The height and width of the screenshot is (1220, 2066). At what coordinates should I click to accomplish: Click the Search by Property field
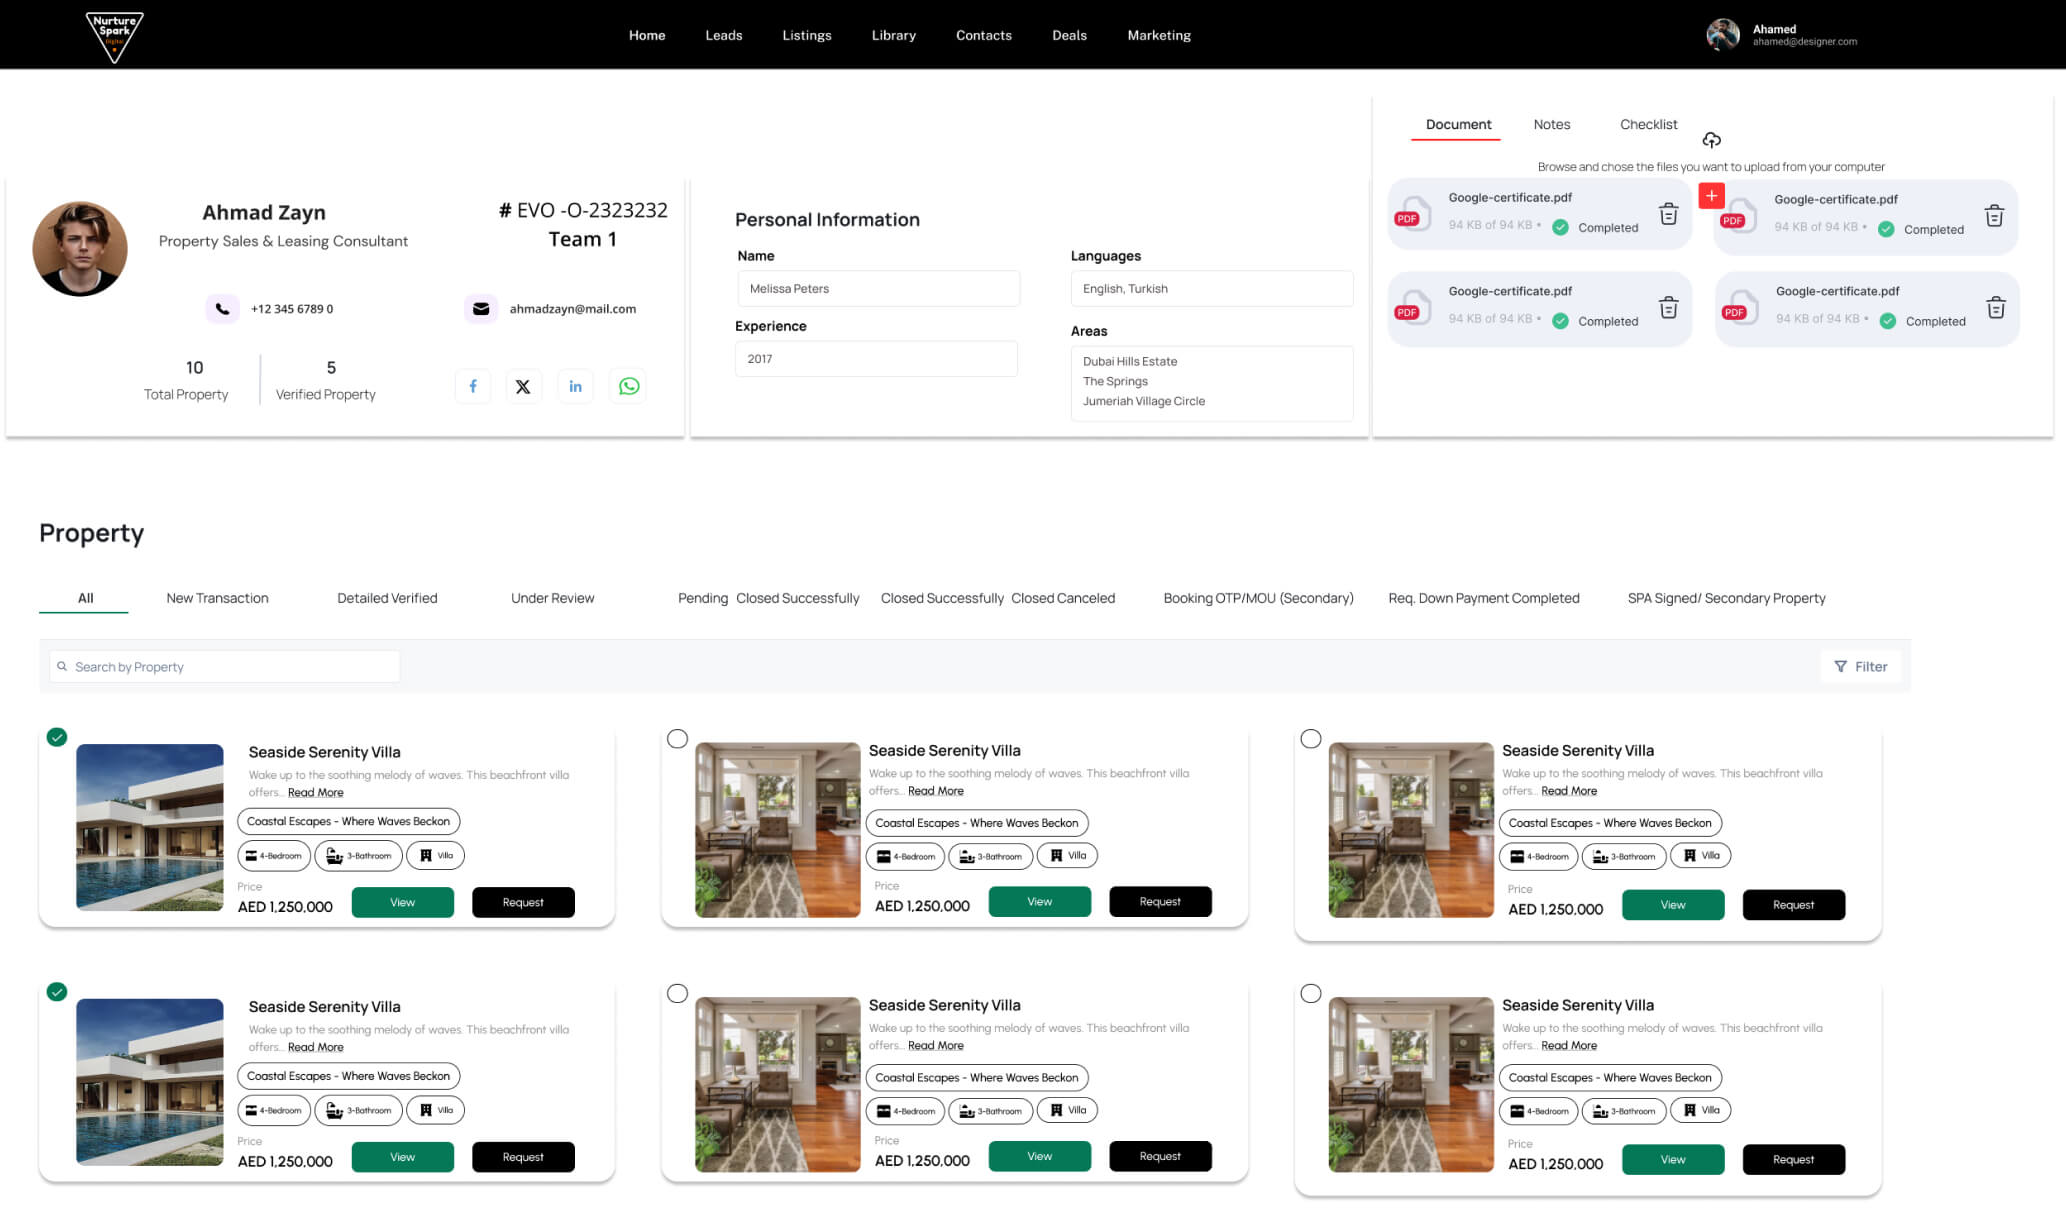point(225,667)
